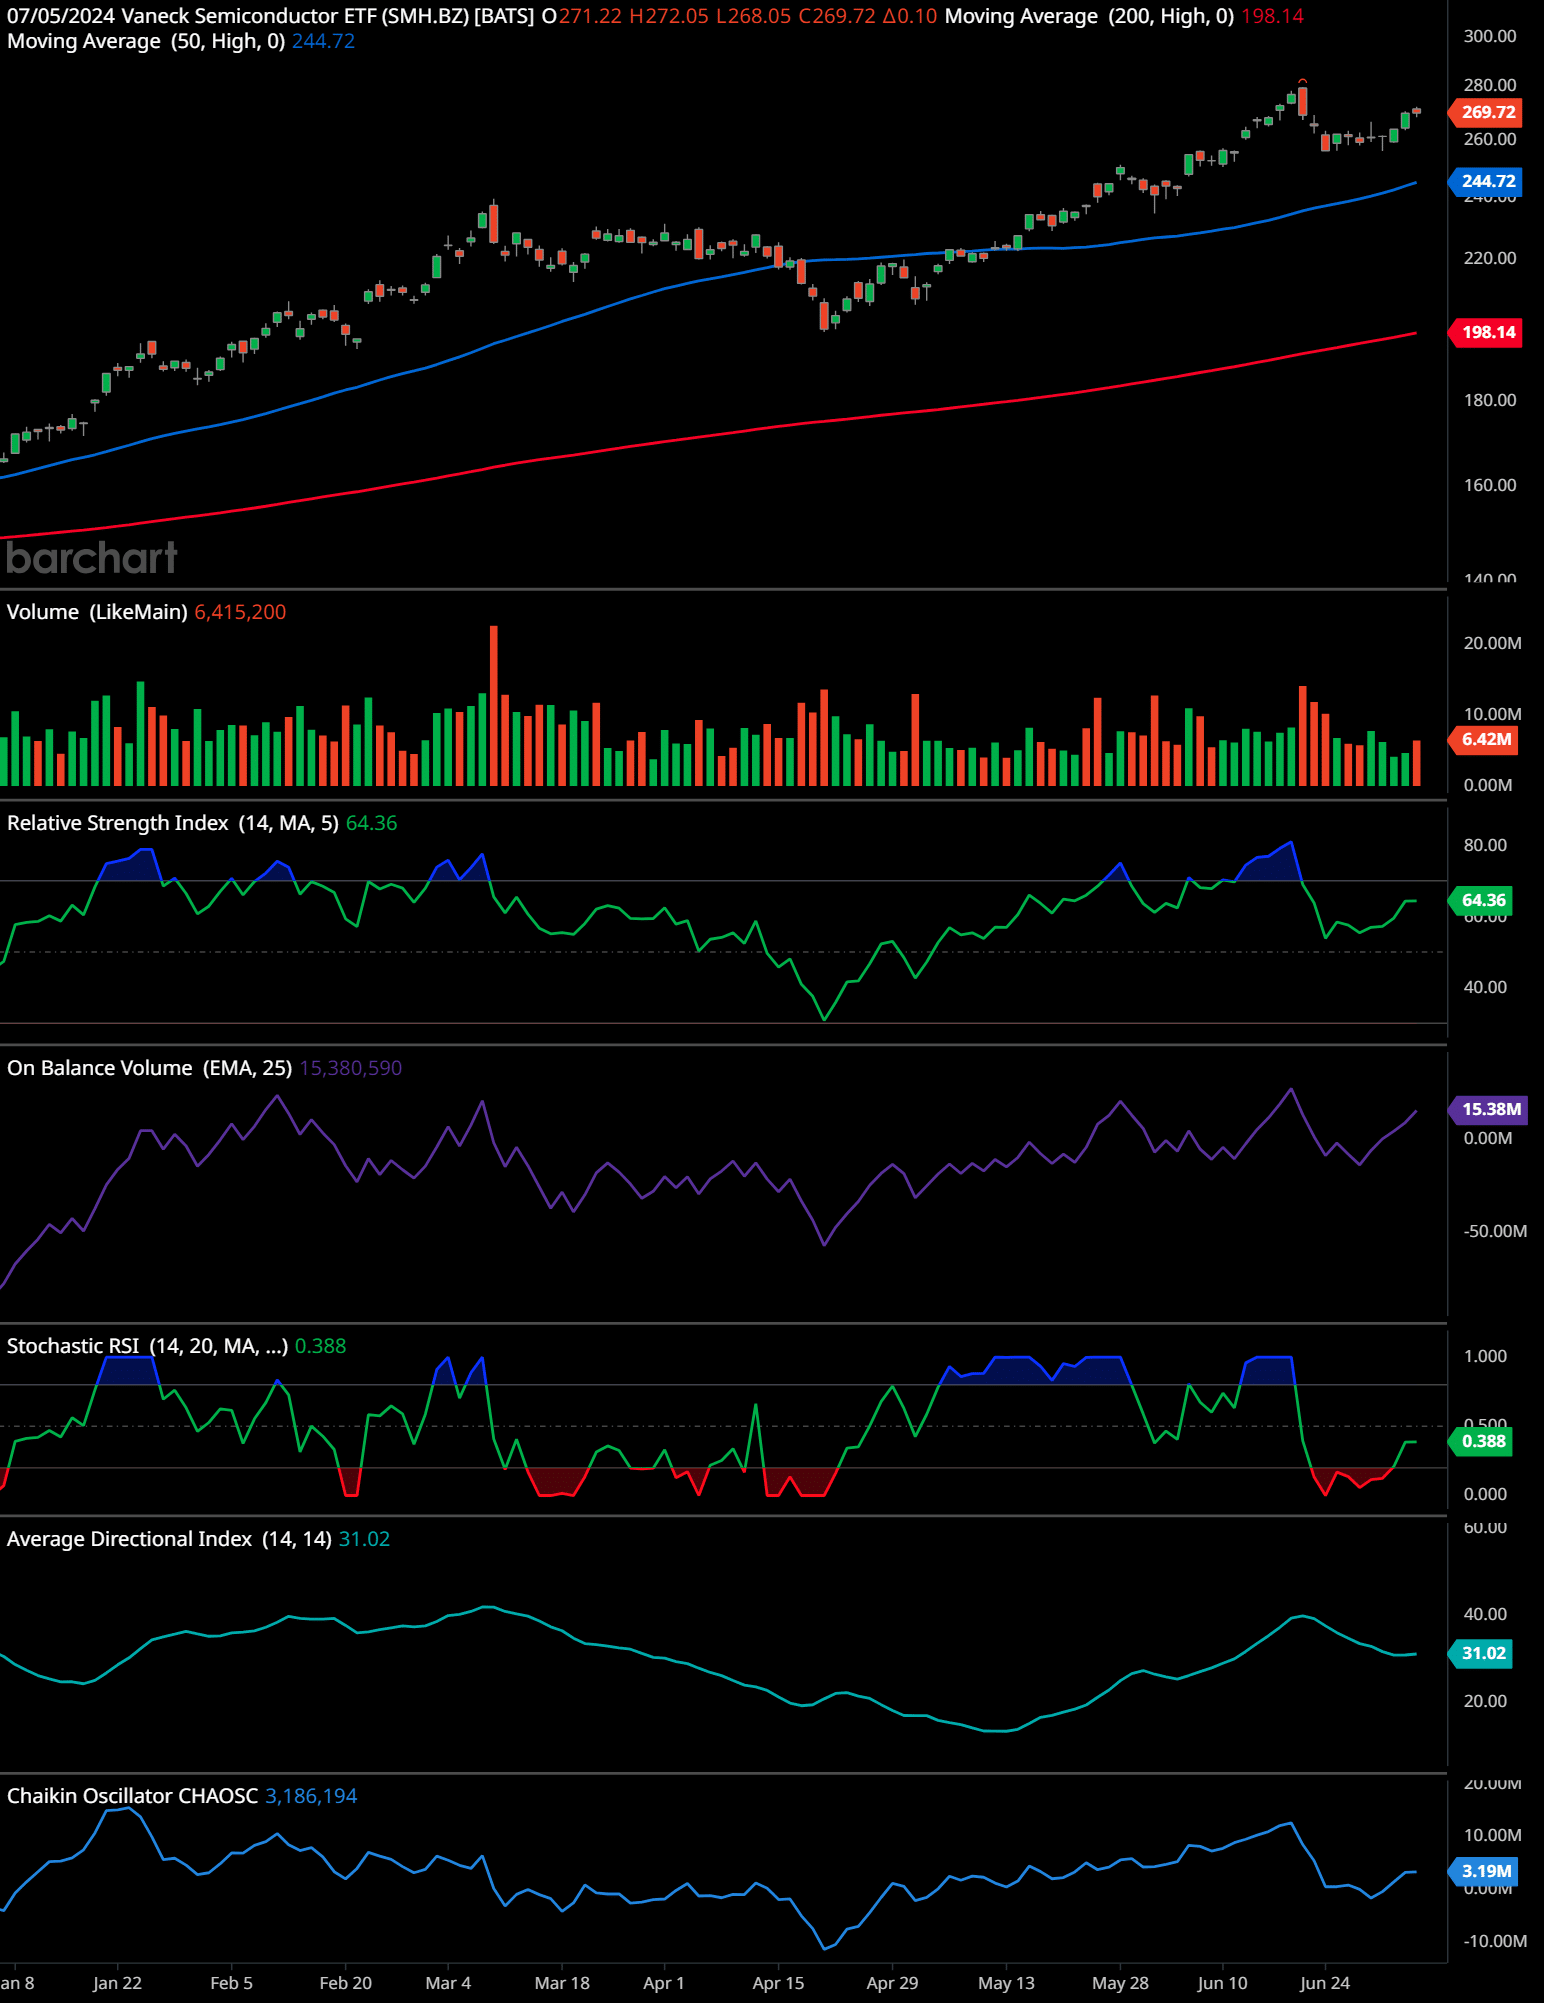The image size is (1544, 2003).
Task: Click the 20.00M volume axis label
Action: [x=1492, y=643]
